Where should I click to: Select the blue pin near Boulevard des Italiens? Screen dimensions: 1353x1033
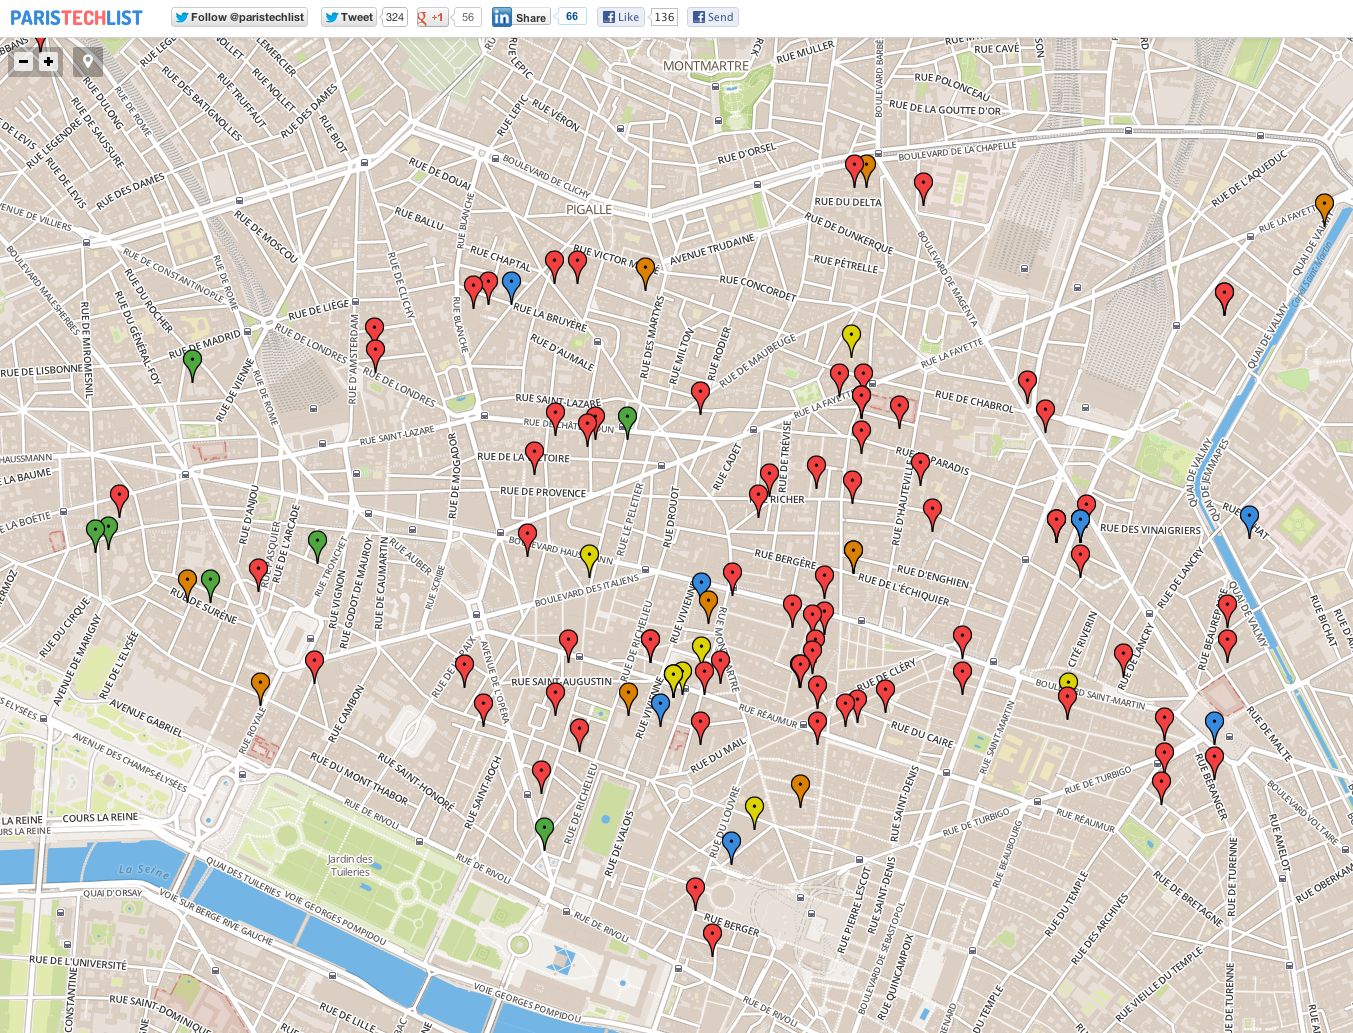tap(701, 586)
